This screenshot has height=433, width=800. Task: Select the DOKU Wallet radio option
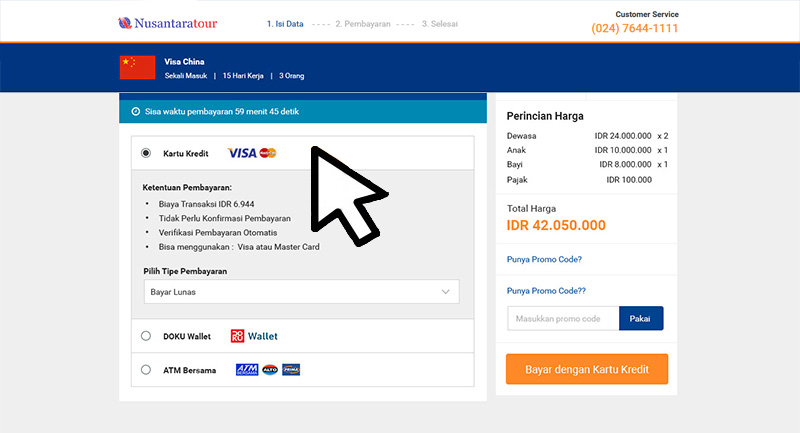click(x=146, y=336)
